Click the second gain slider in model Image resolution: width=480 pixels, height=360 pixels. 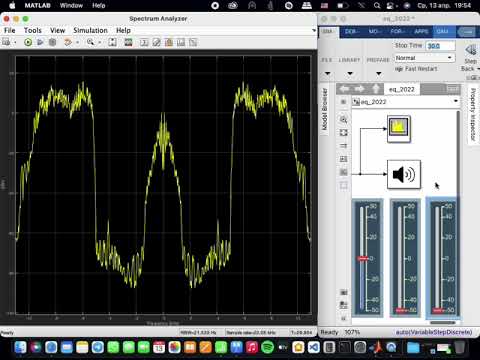(x=405, y=257)
